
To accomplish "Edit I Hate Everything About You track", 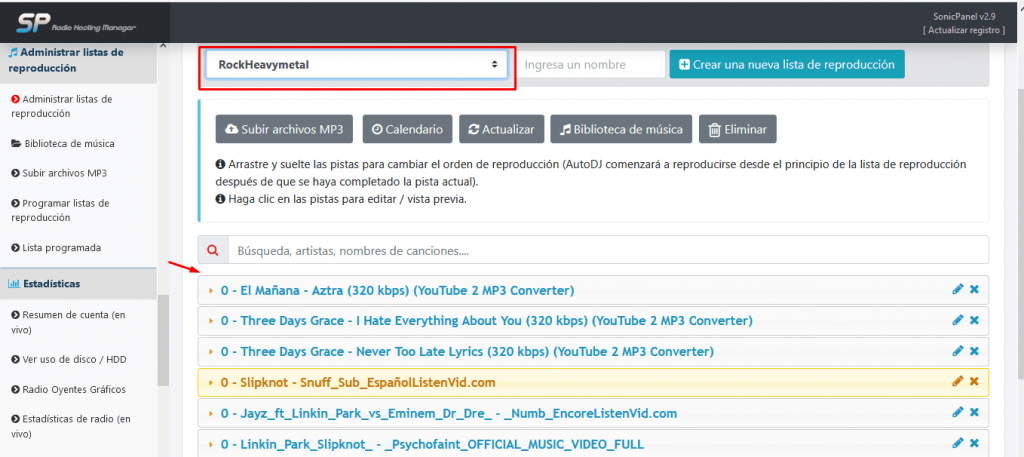I will pyautogui.click(x=958, y=320).
